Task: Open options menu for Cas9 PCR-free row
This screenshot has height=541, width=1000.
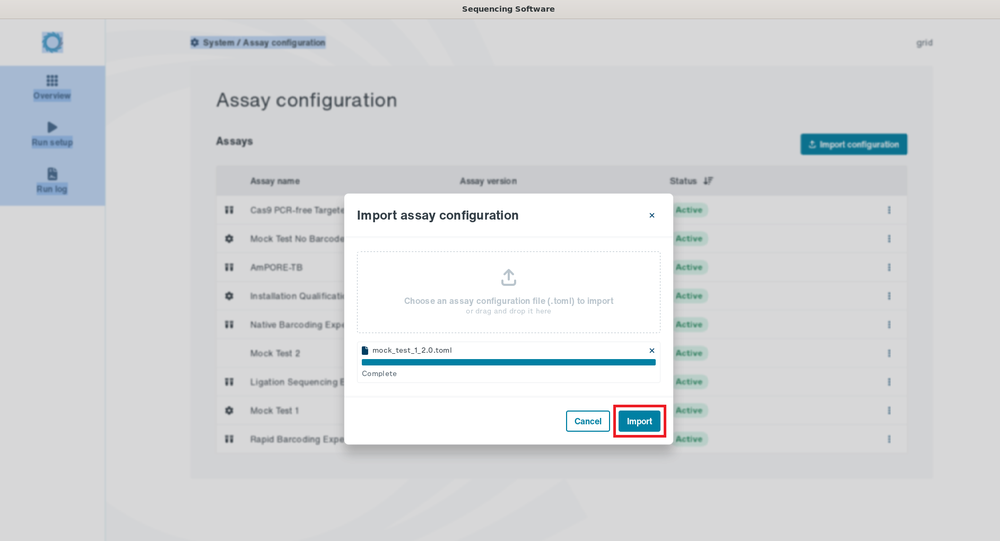Action: tap(889, 210)
